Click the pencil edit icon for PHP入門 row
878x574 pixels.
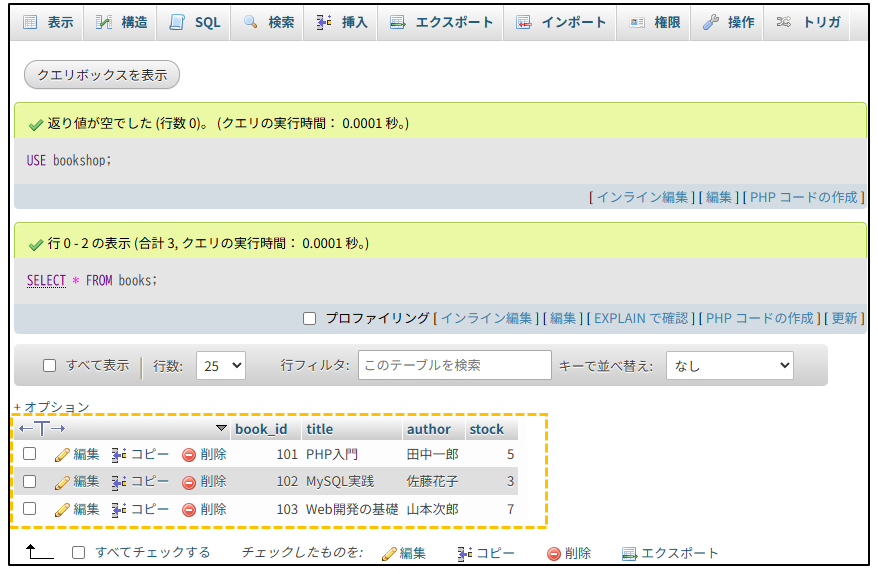tap(62, 454)
